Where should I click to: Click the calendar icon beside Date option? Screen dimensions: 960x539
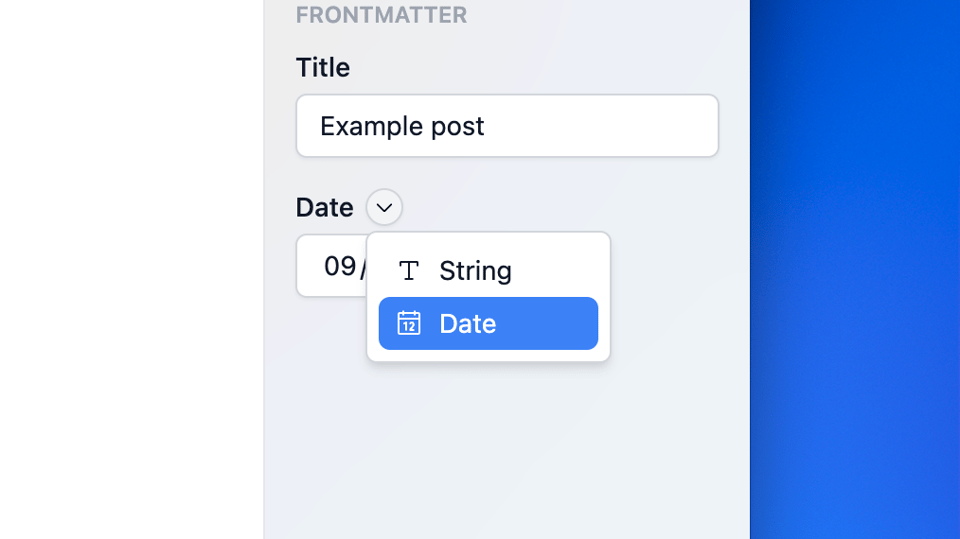pos(408,323)
